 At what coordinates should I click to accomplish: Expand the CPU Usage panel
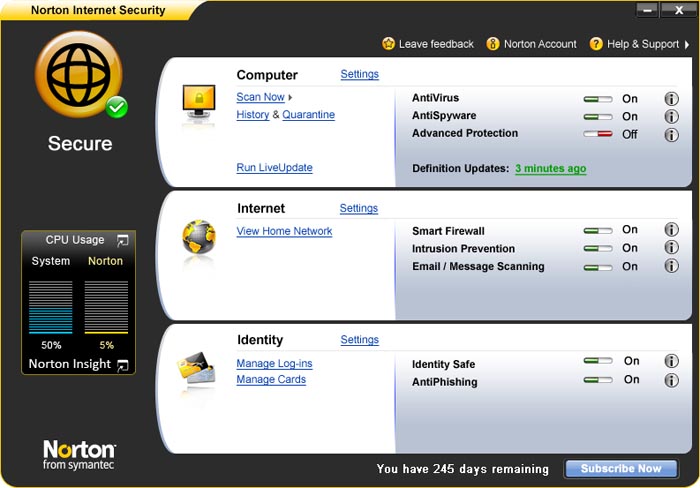122,240
